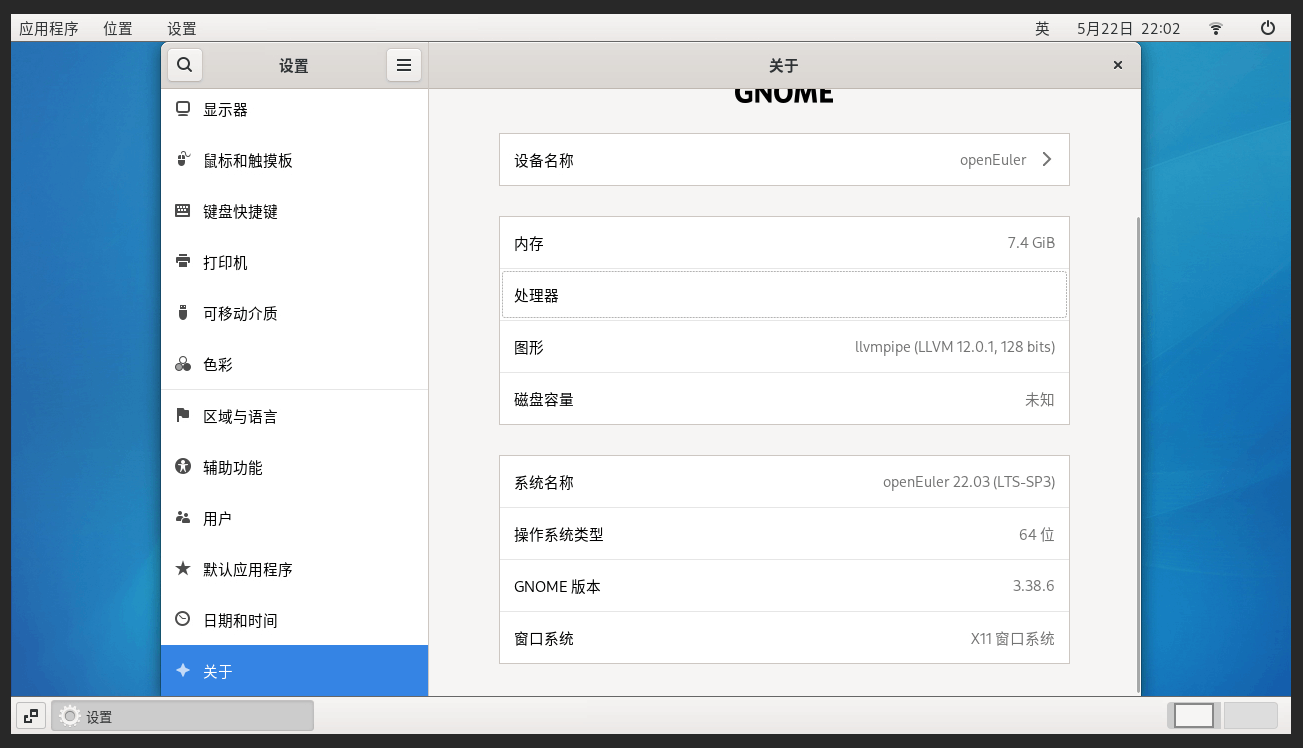Viewport: 1303px width, 748px height.
Task: Click the display monitor icon beside 显示器
Action: click(x=182, y=109)
